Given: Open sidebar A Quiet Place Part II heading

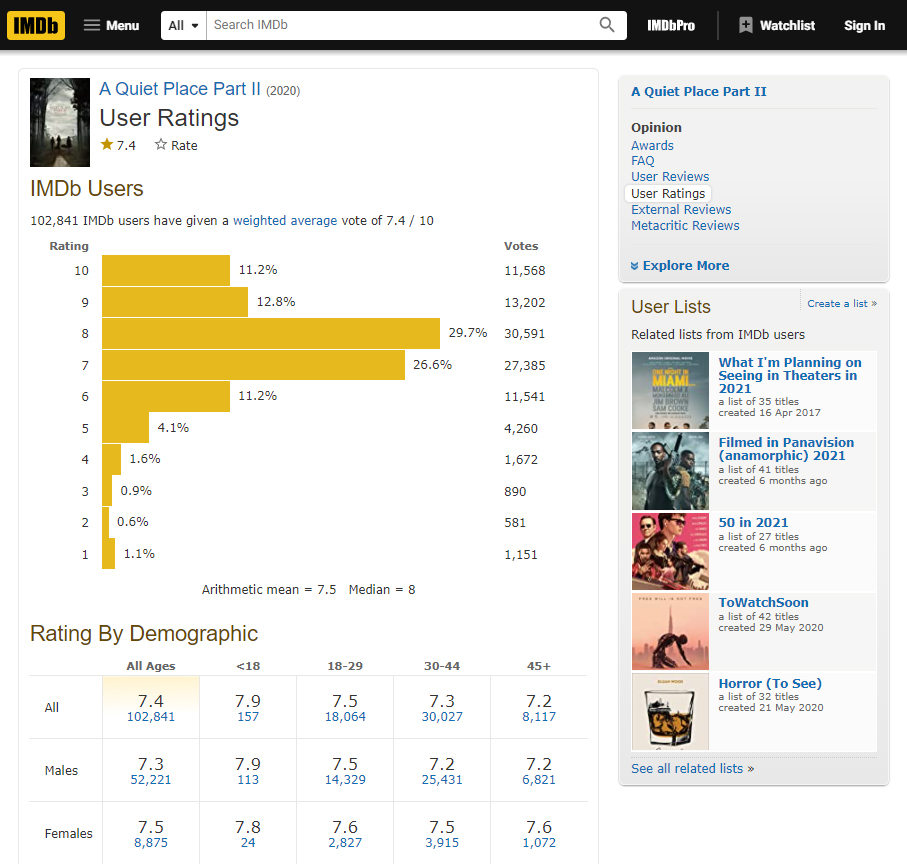Looking at the screenshot, I should point(699,91).
